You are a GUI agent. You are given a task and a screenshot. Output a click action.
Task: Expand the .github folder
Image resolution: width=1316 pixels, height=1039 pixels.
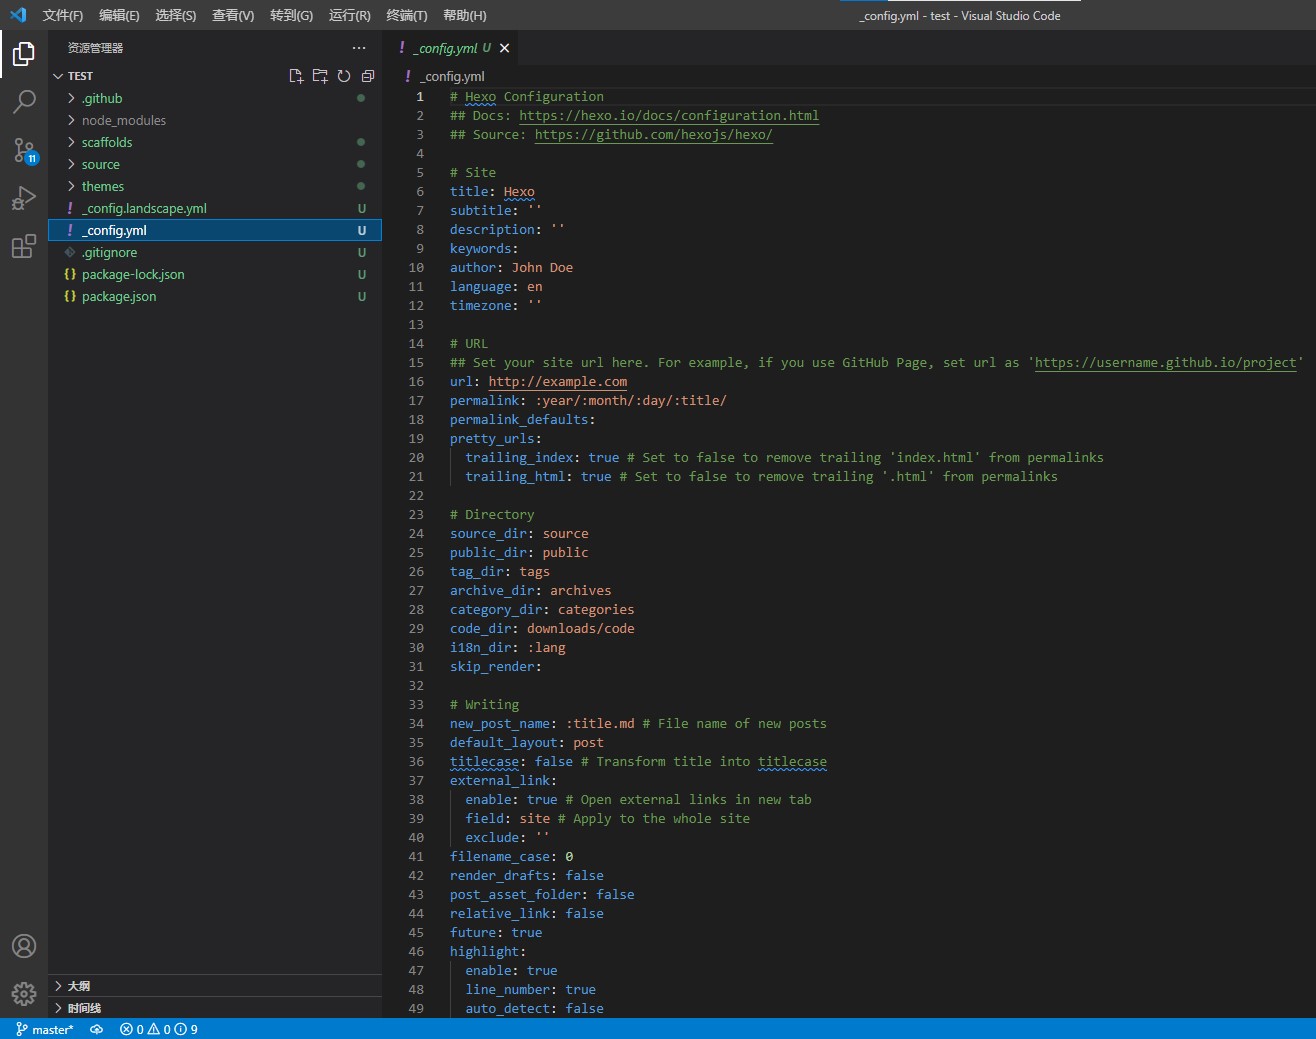click(102, 98)
